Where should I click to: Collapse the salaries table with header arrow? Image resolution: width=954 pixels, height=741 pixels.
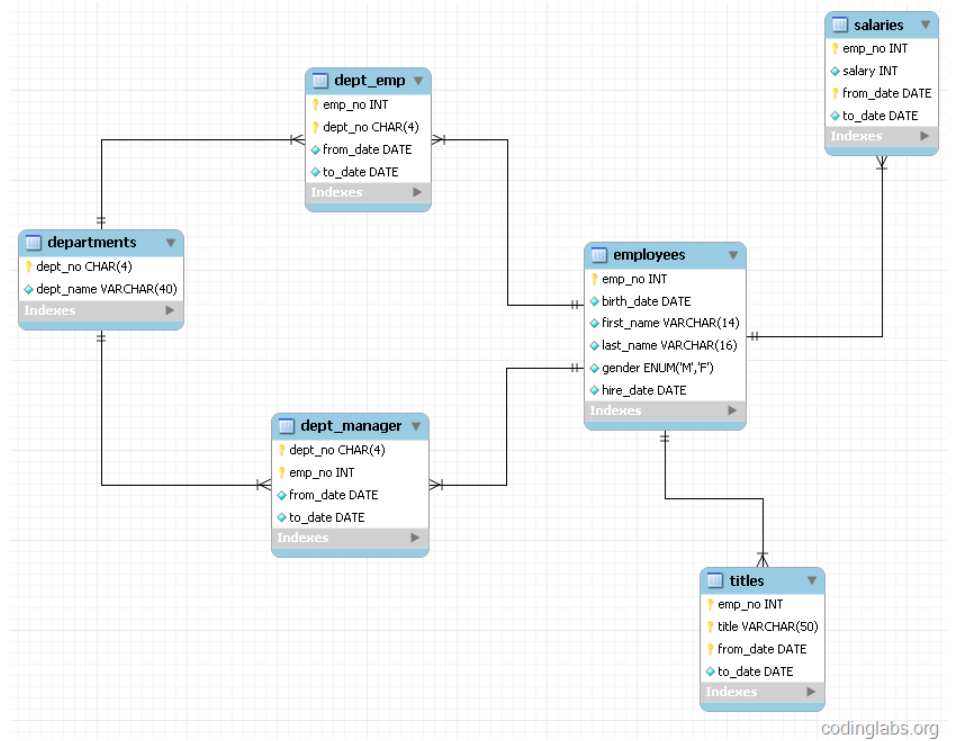[925, 25]
